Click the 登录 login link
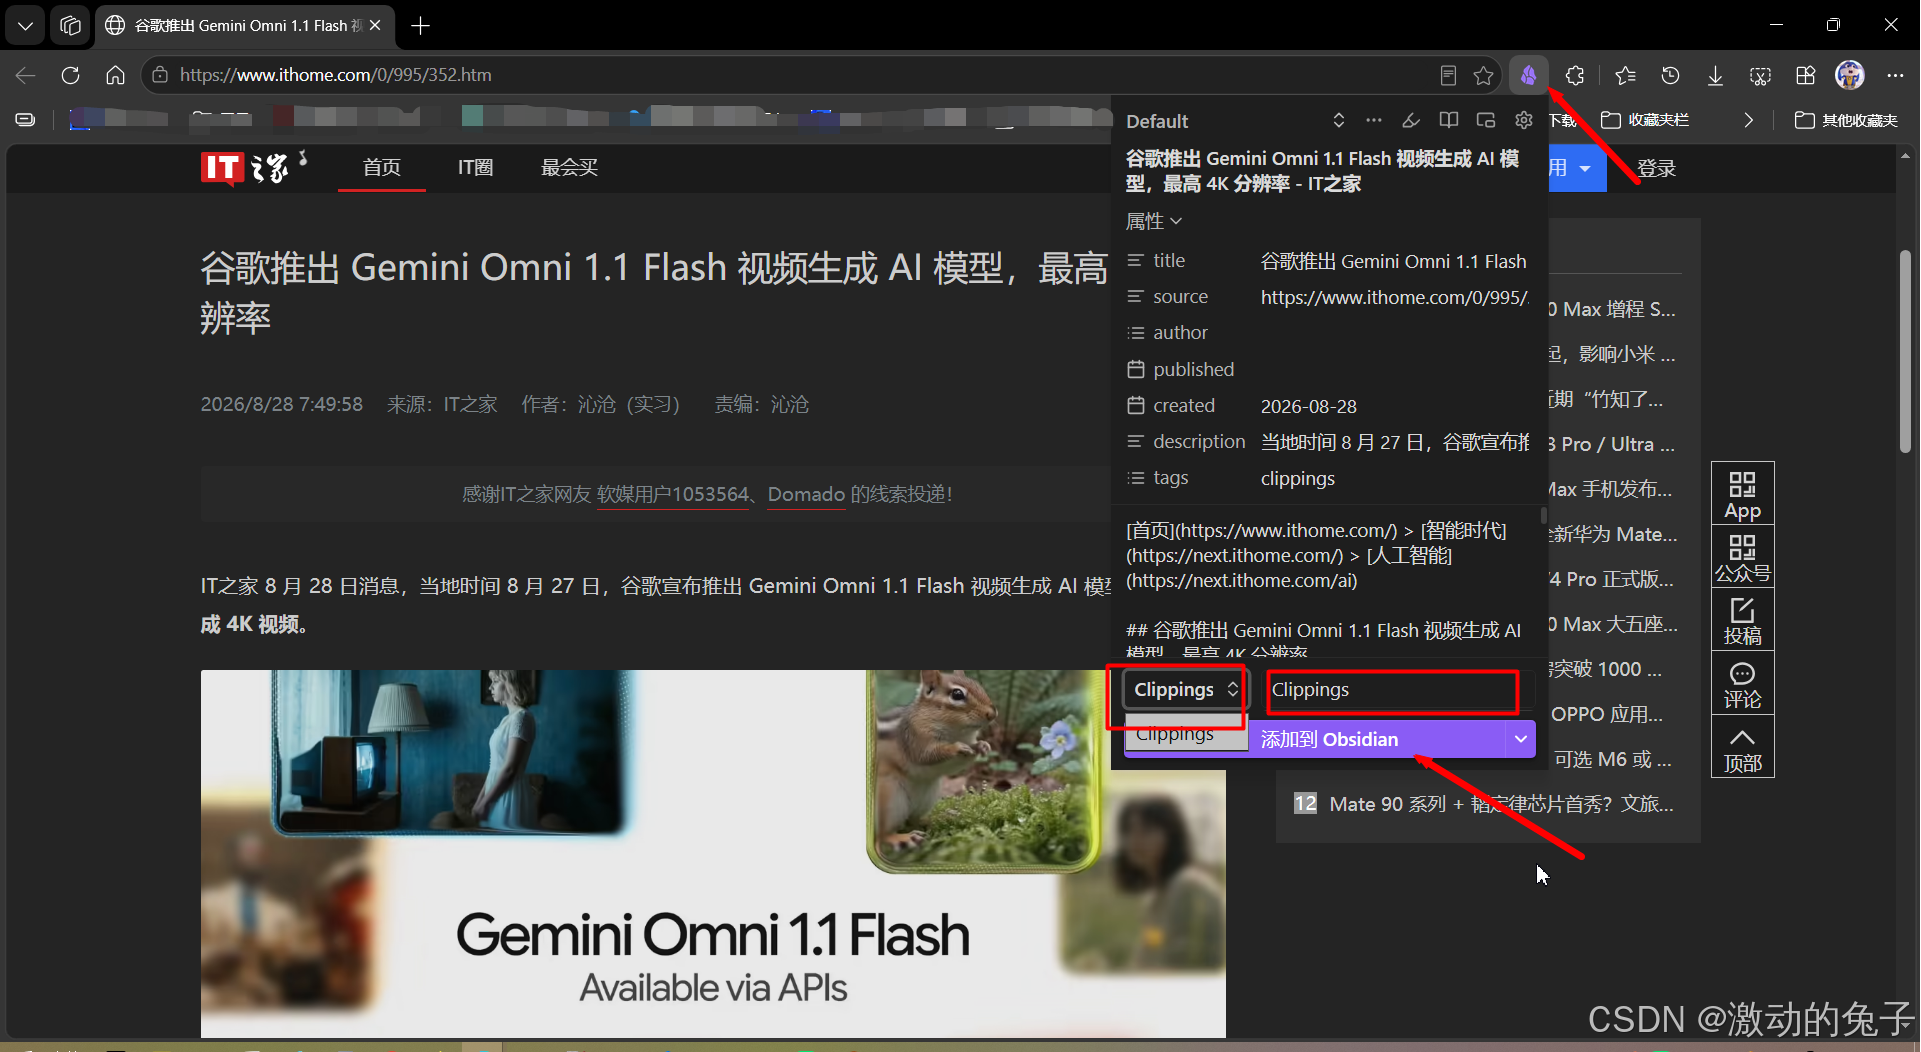Viewport: 1921px width, 1052px height. click(1656, 169)
